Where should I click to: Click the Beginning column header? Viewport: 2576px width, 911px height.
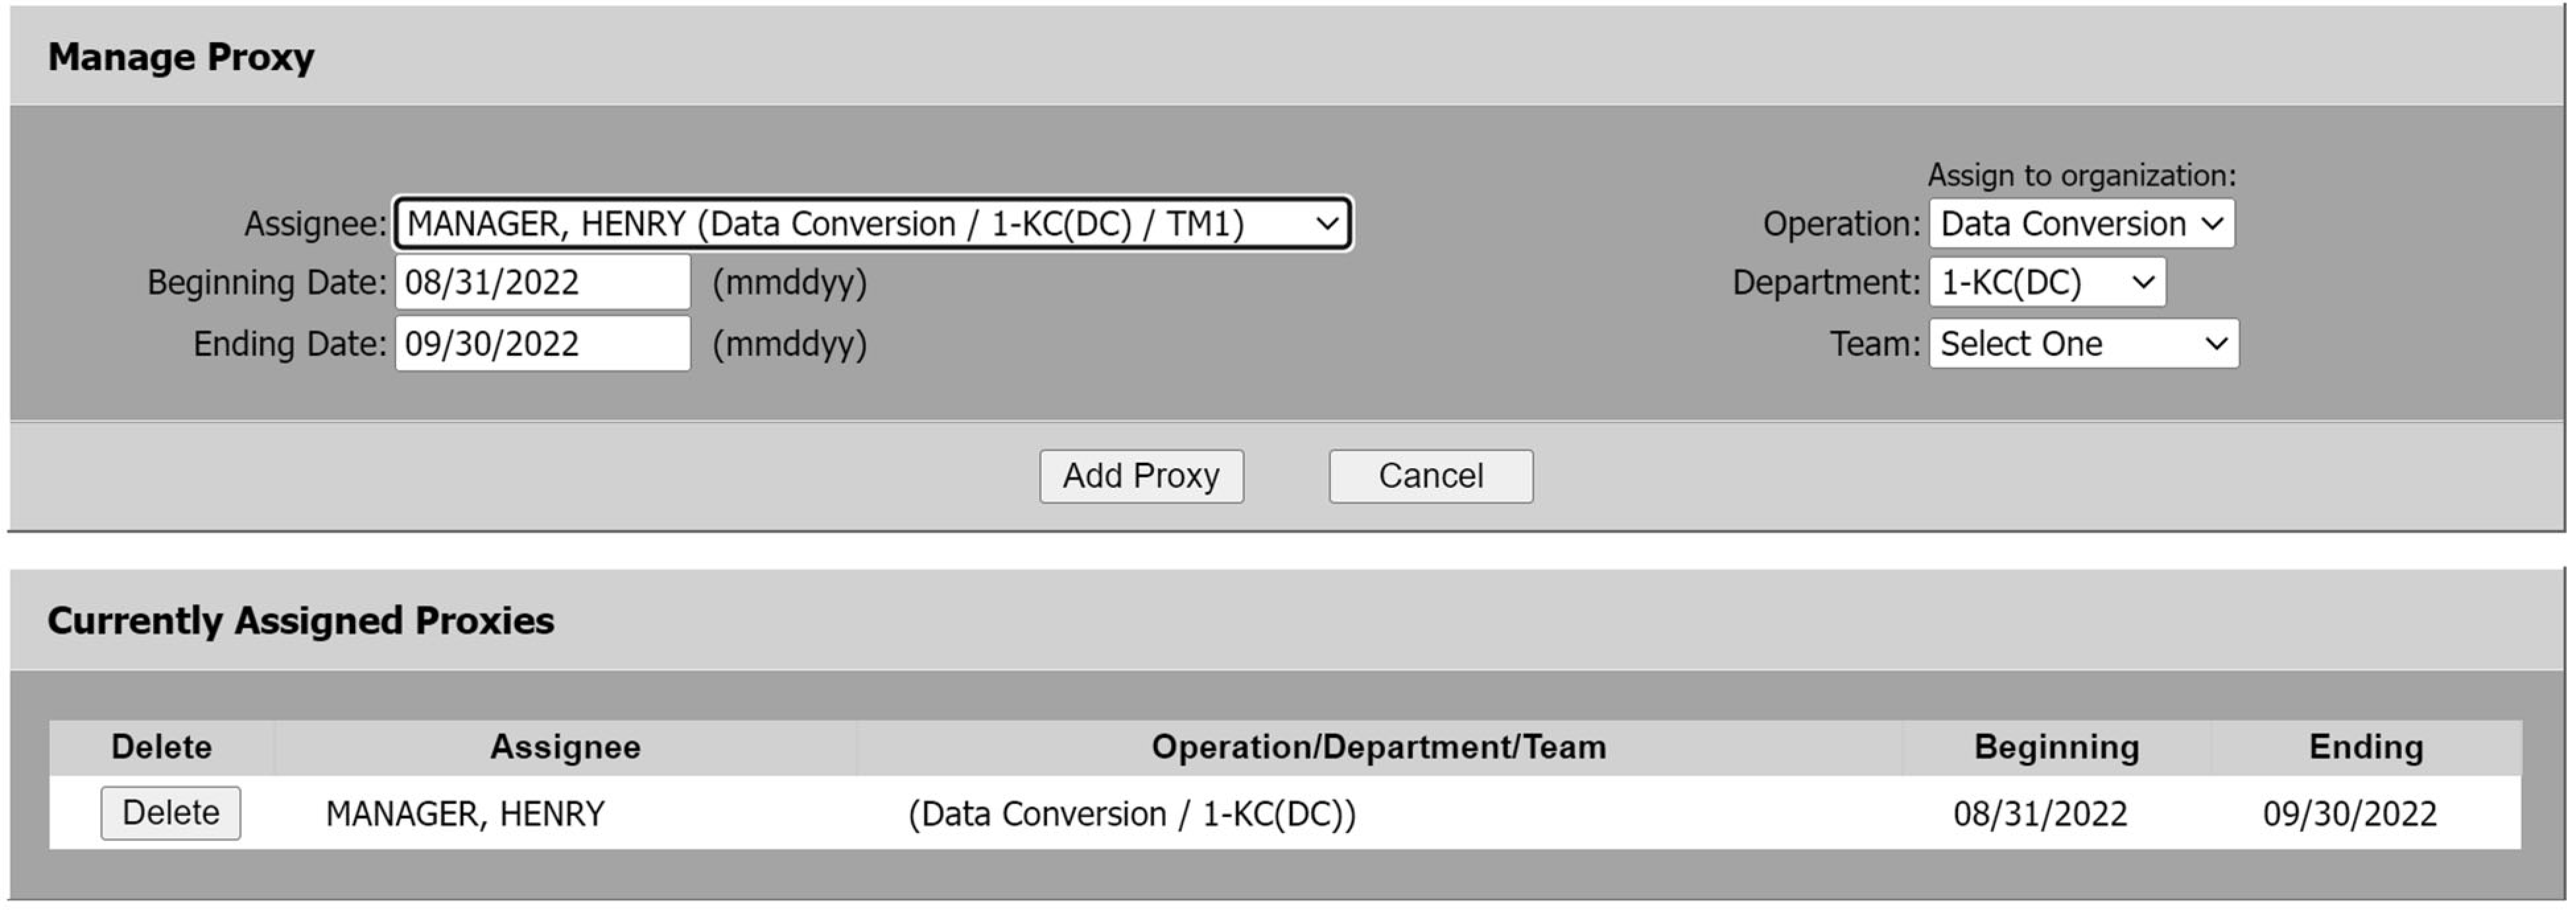pos(2056,747)
